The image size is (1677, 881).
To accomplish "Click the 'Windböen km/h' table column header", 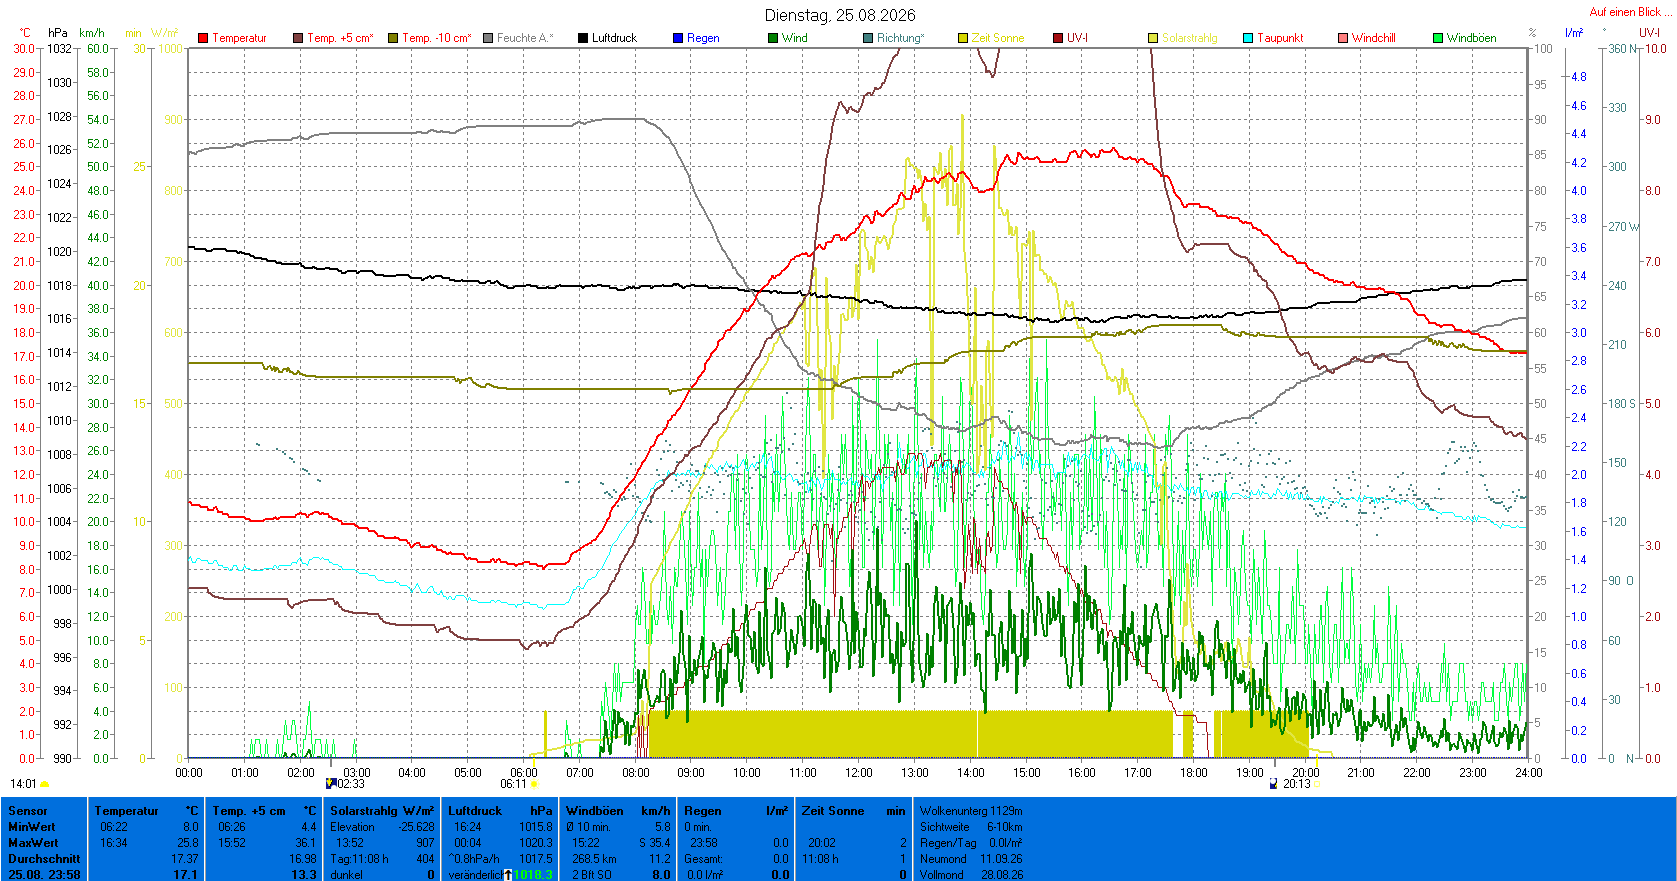I will point(618,811).
